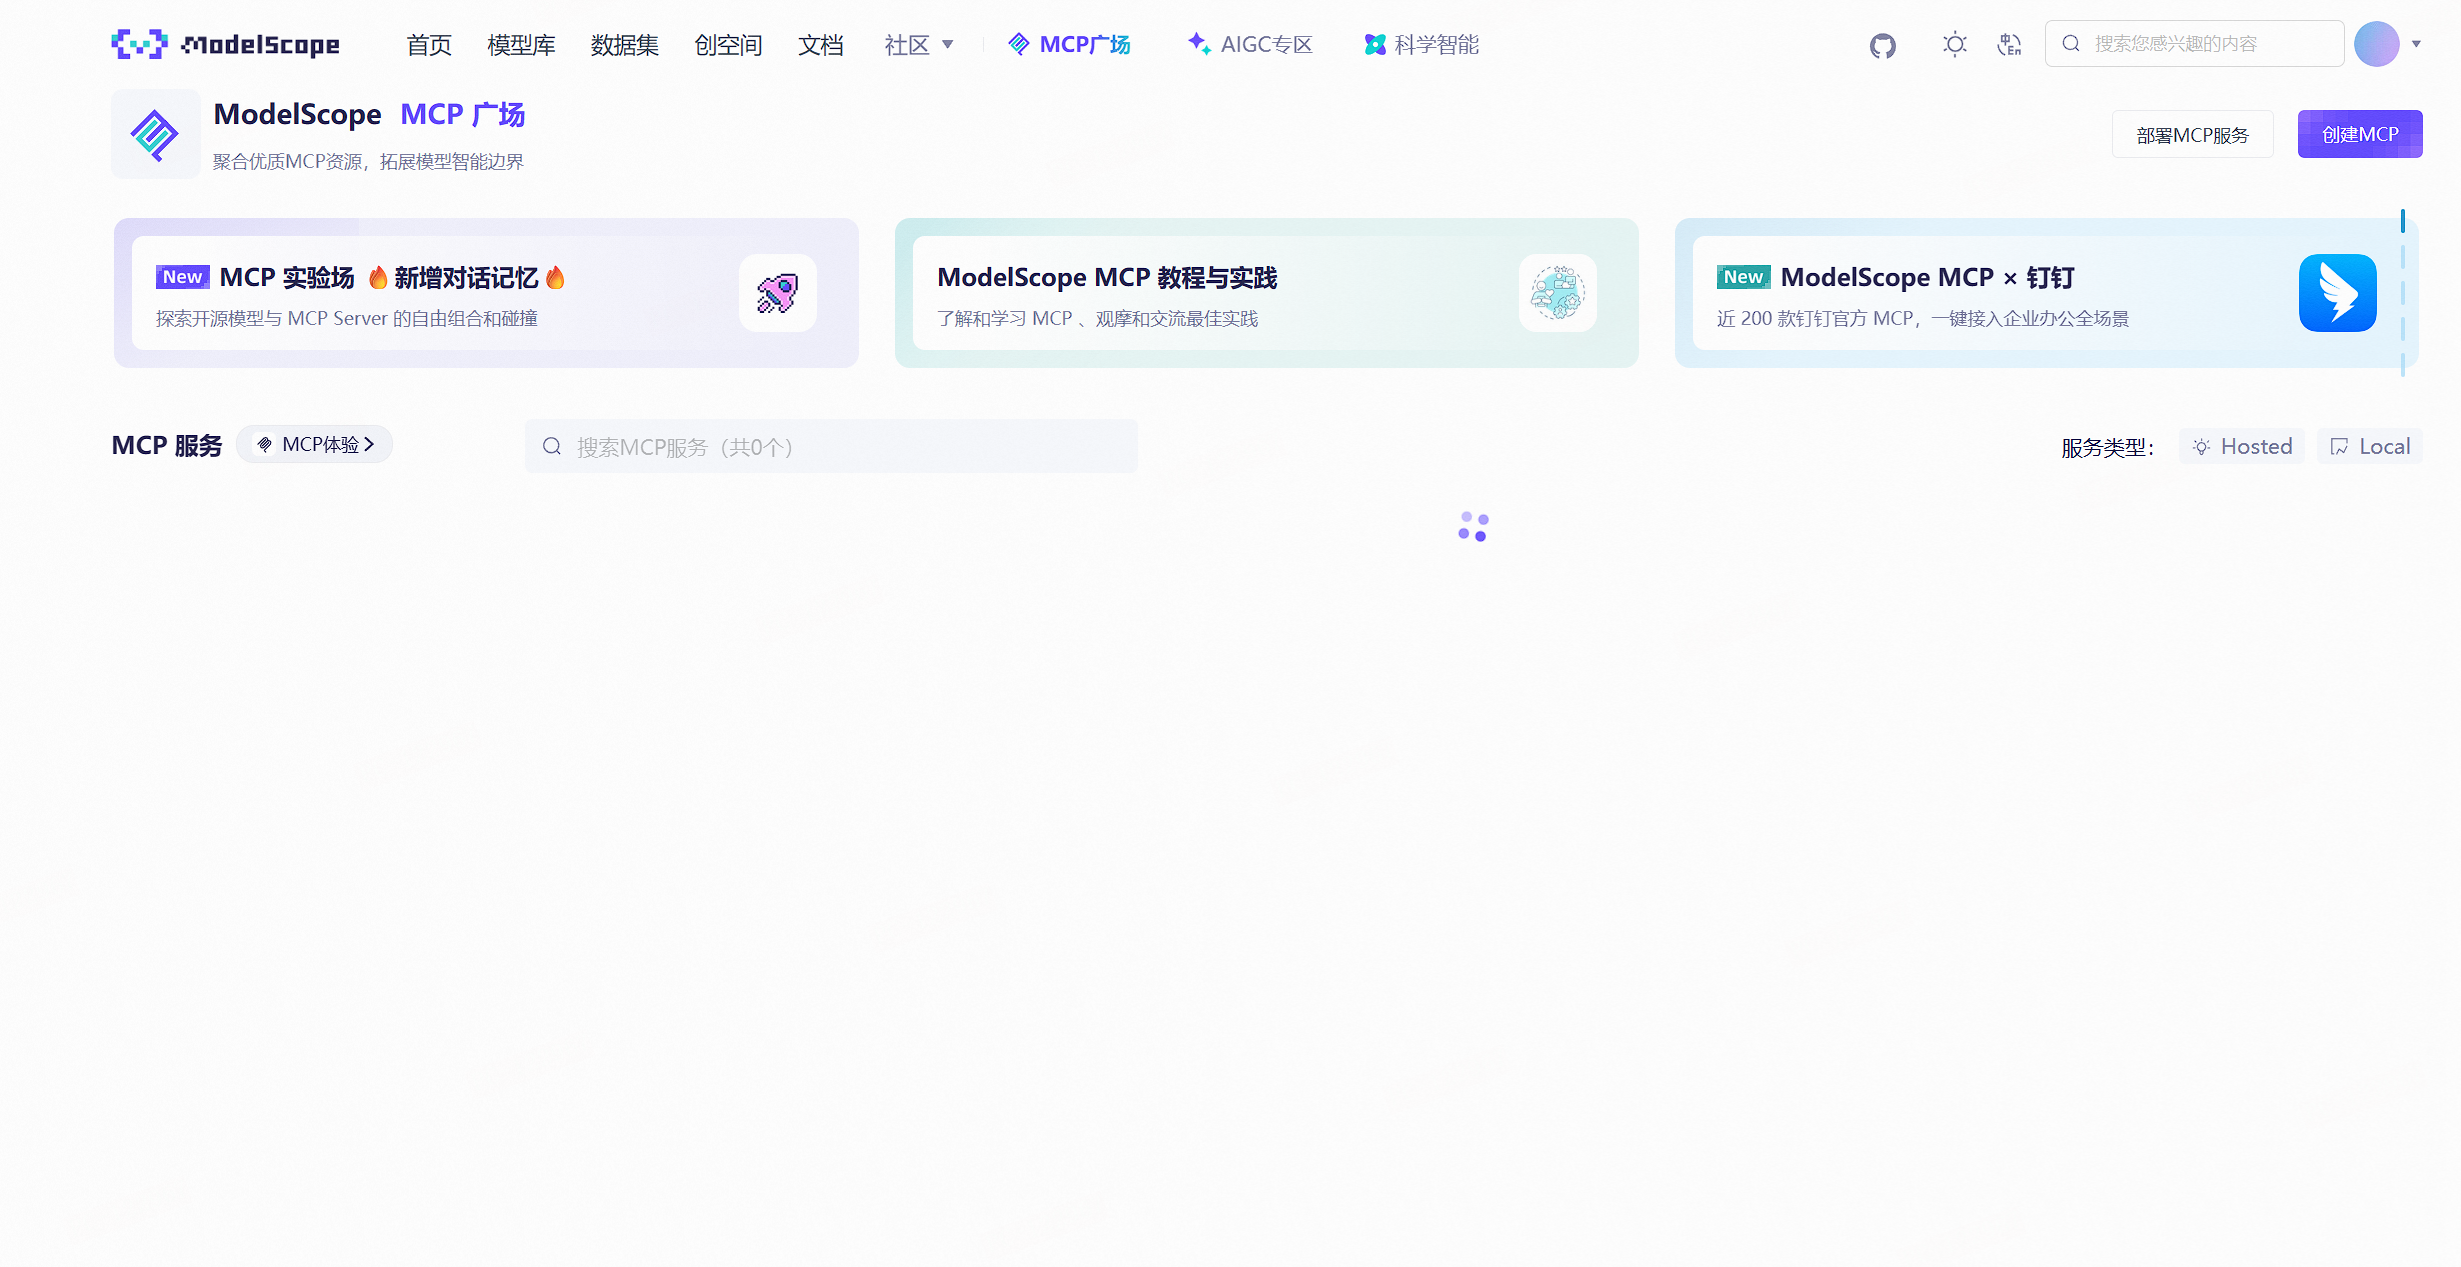This screenshot has width=2461, height=1267.
Task: Click the banner carousel indicator bar
Action: pyautogui.click(x=2402, y=222)
